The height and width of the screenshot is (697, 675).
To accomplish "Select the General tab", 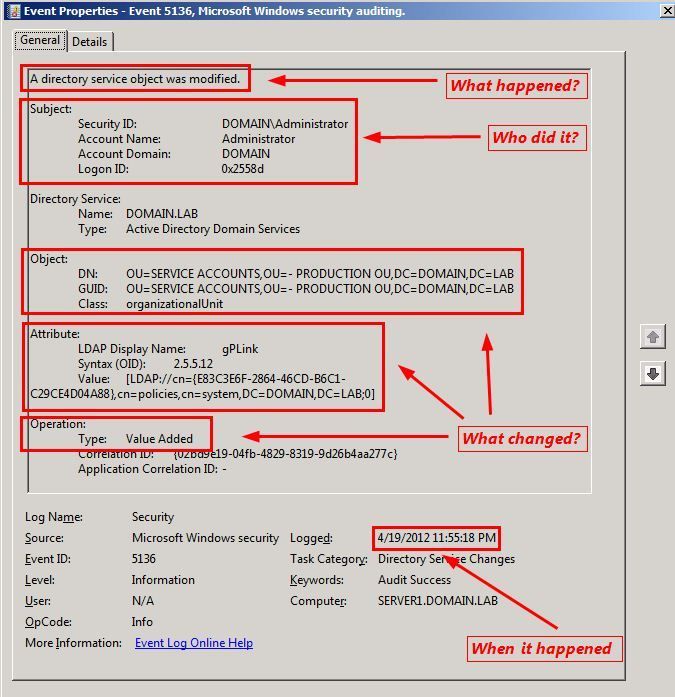I will [x=40, y=40].
